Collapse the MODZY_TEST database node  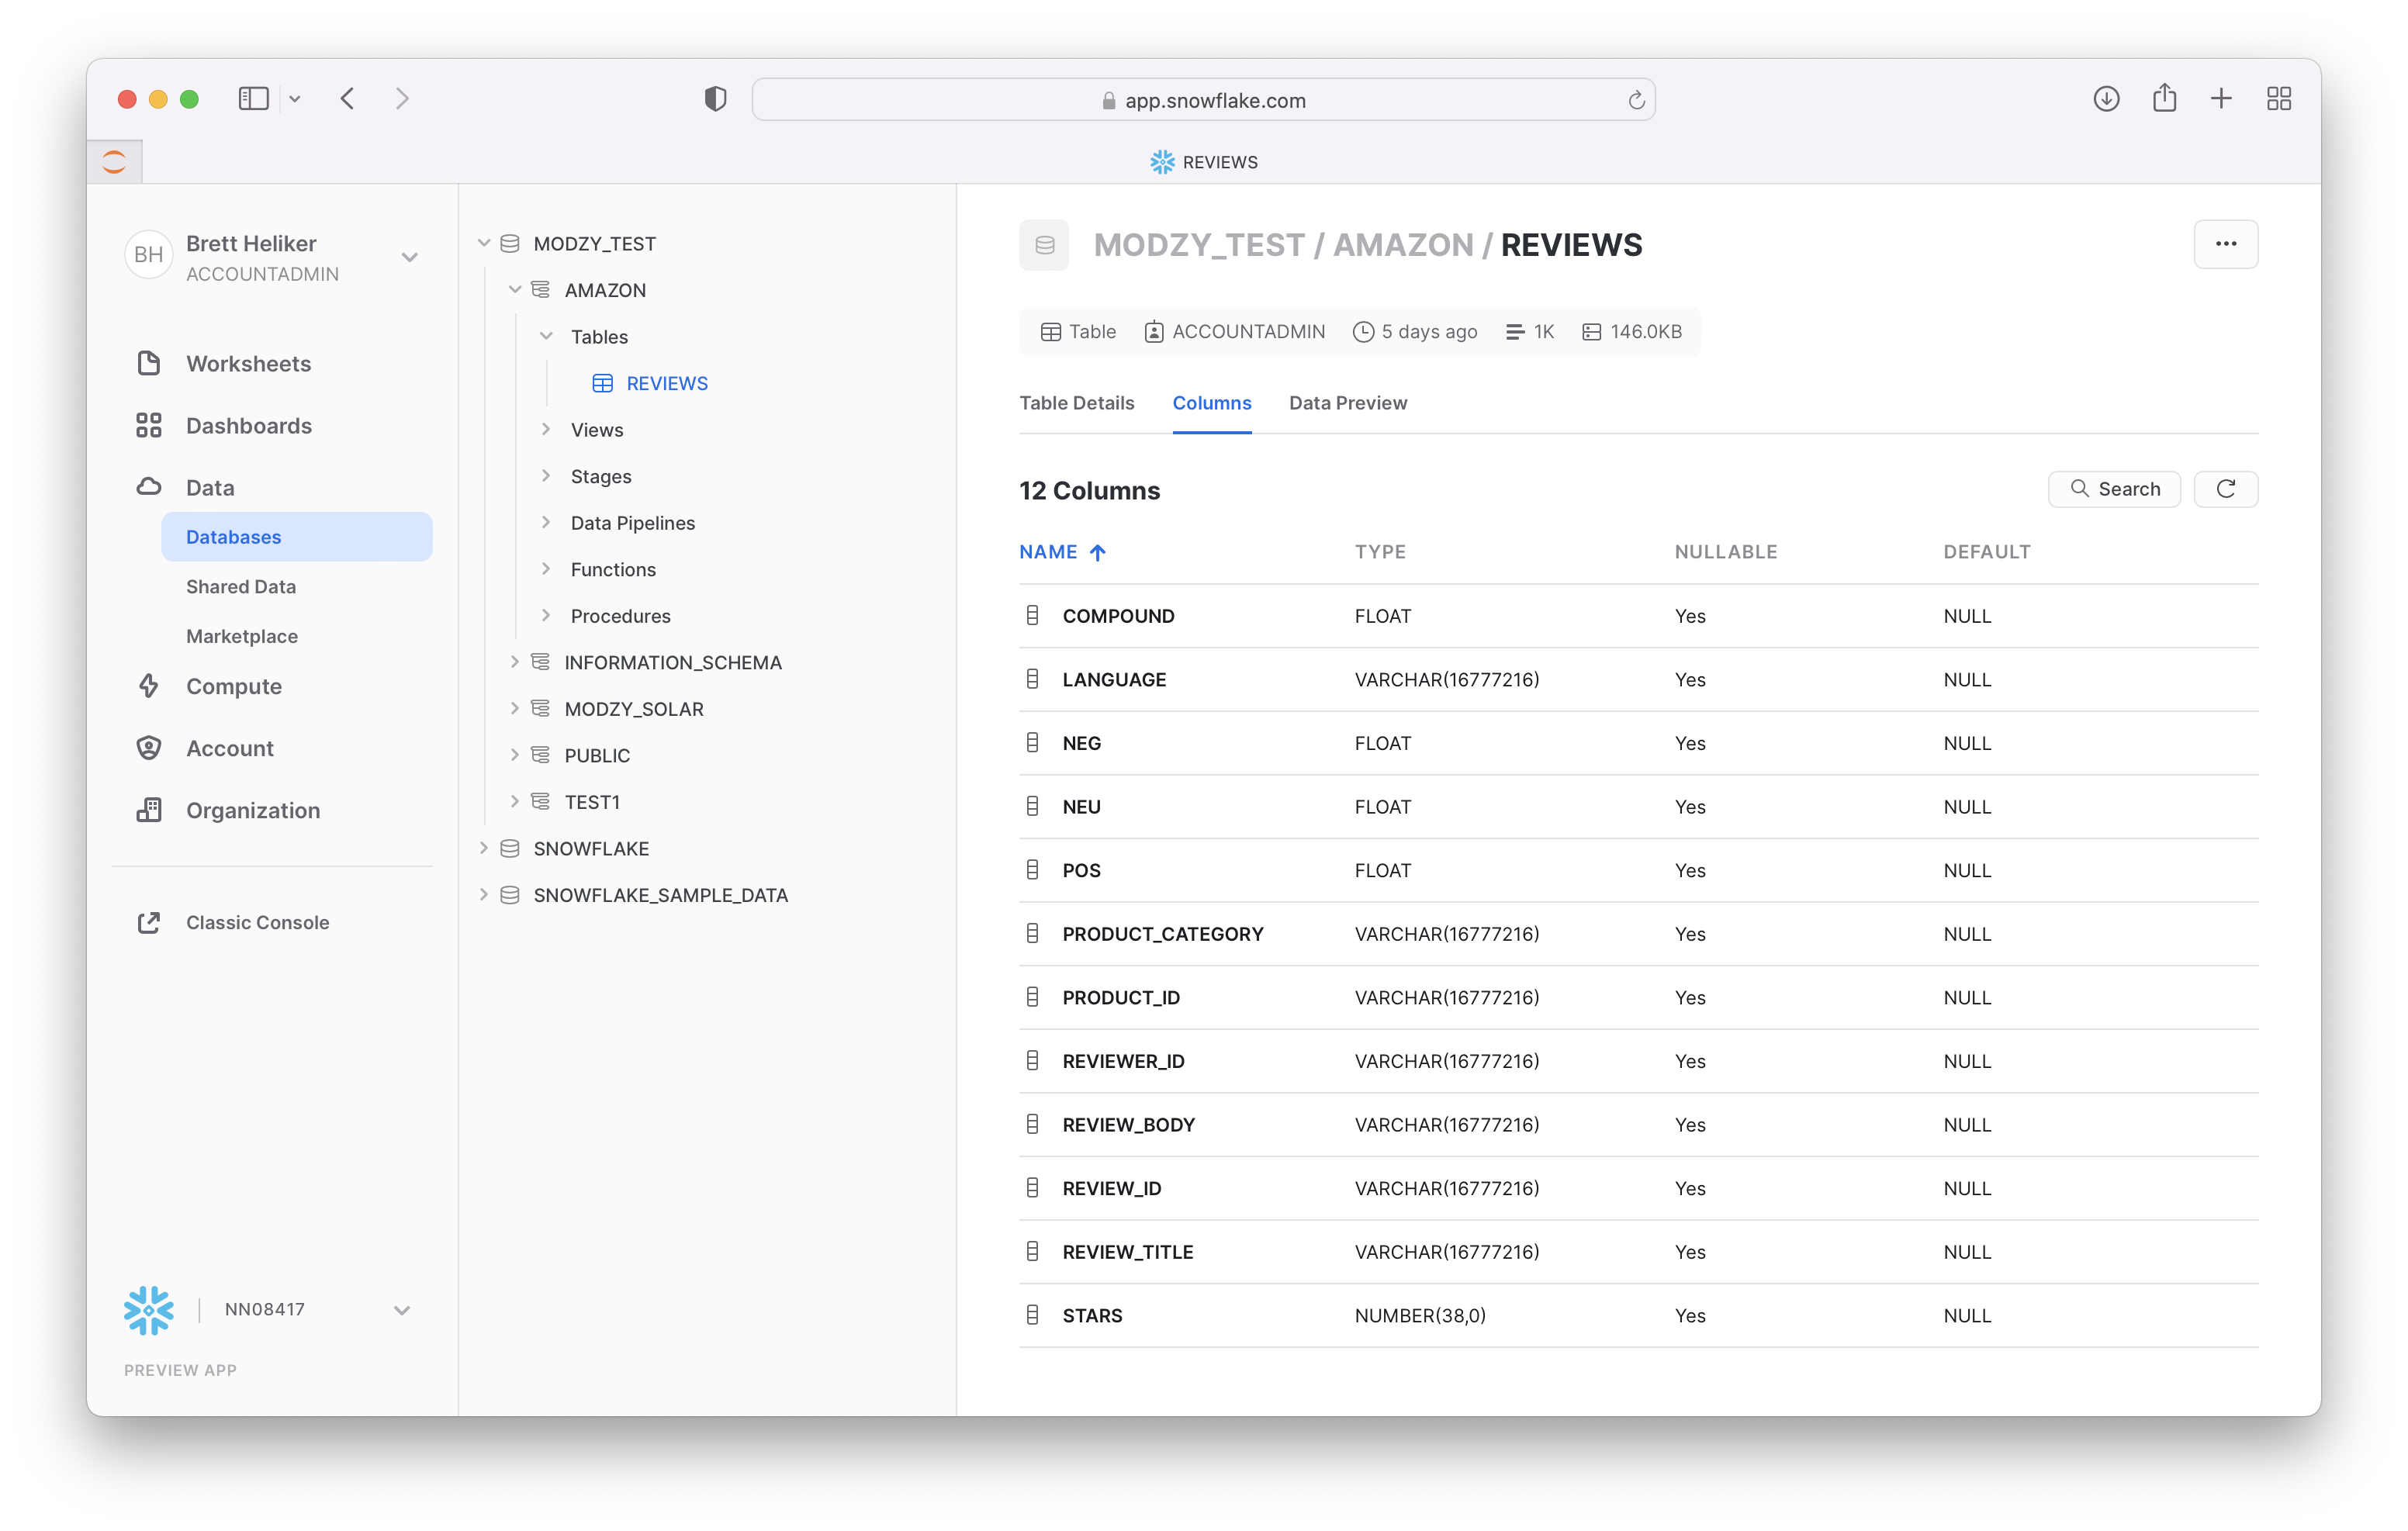(x=484, y=244)
